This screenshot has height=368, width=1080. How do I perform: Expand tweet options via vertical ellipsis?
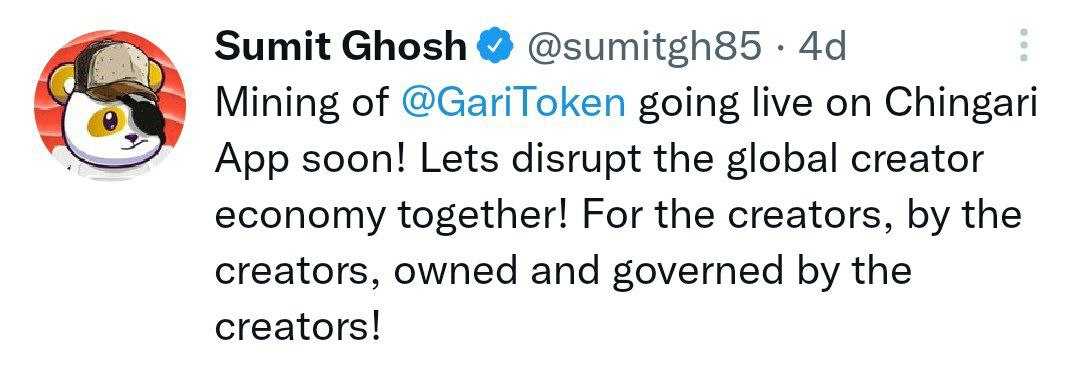point(1024,45)
